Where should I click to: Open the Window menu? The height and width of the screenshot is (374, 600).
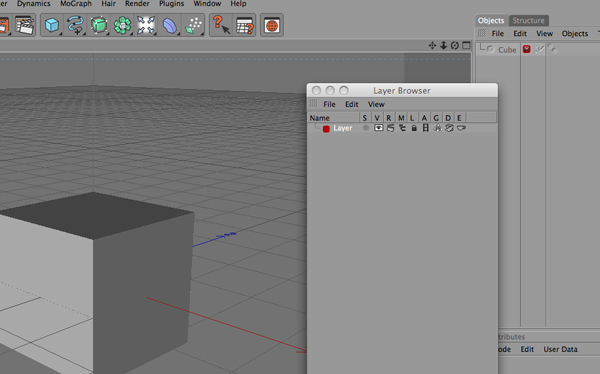coord(207,4)
